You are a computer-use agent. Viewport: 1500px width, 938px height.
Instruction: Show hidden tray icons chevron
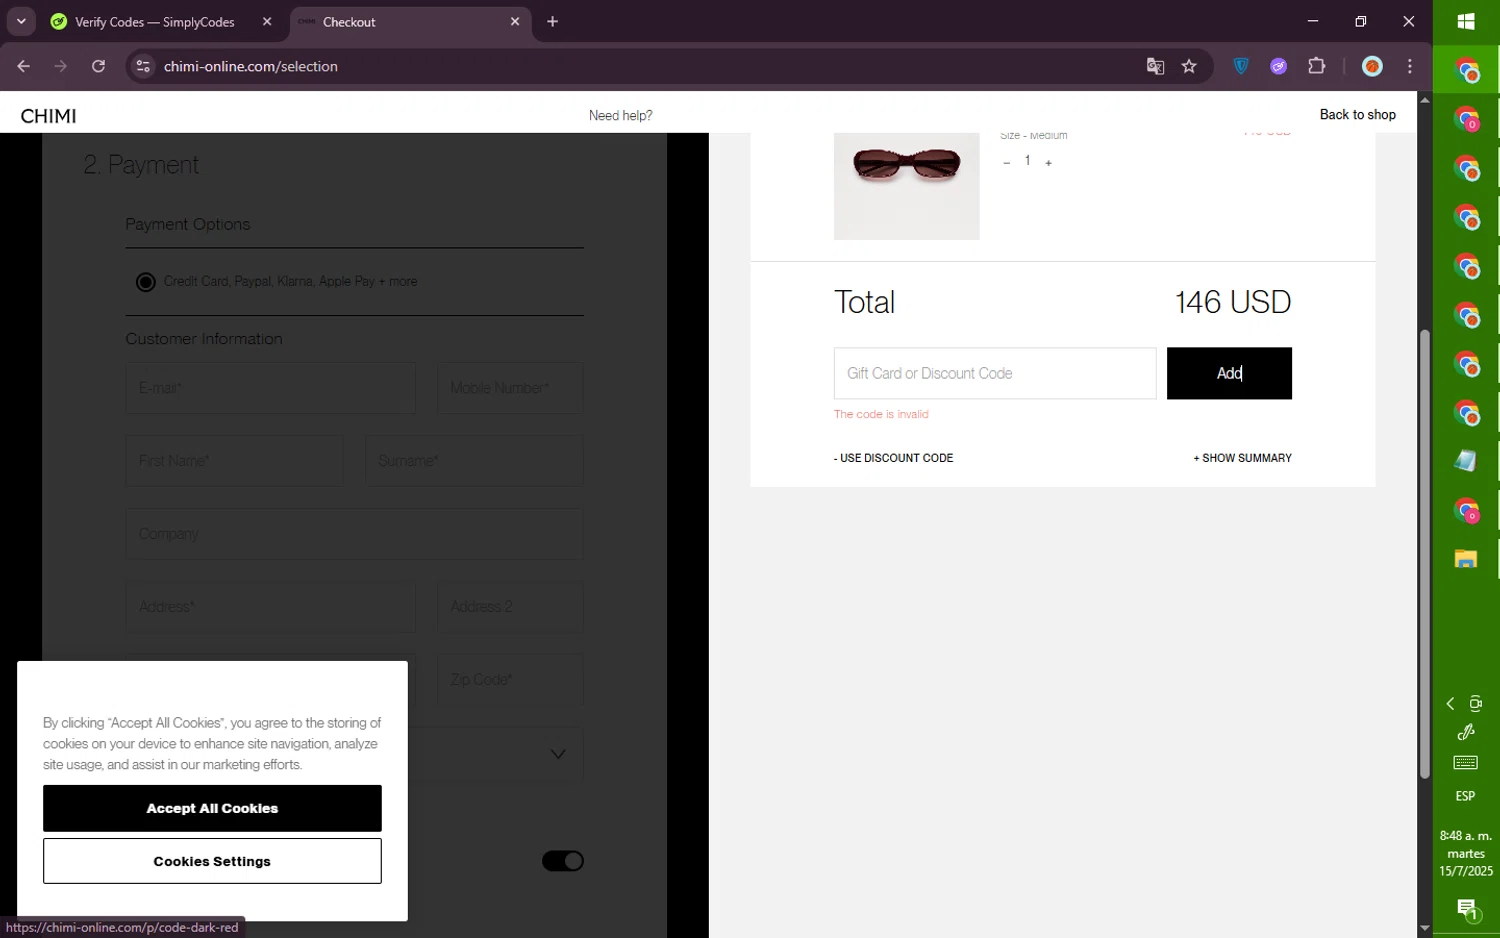click(1450, 704)
